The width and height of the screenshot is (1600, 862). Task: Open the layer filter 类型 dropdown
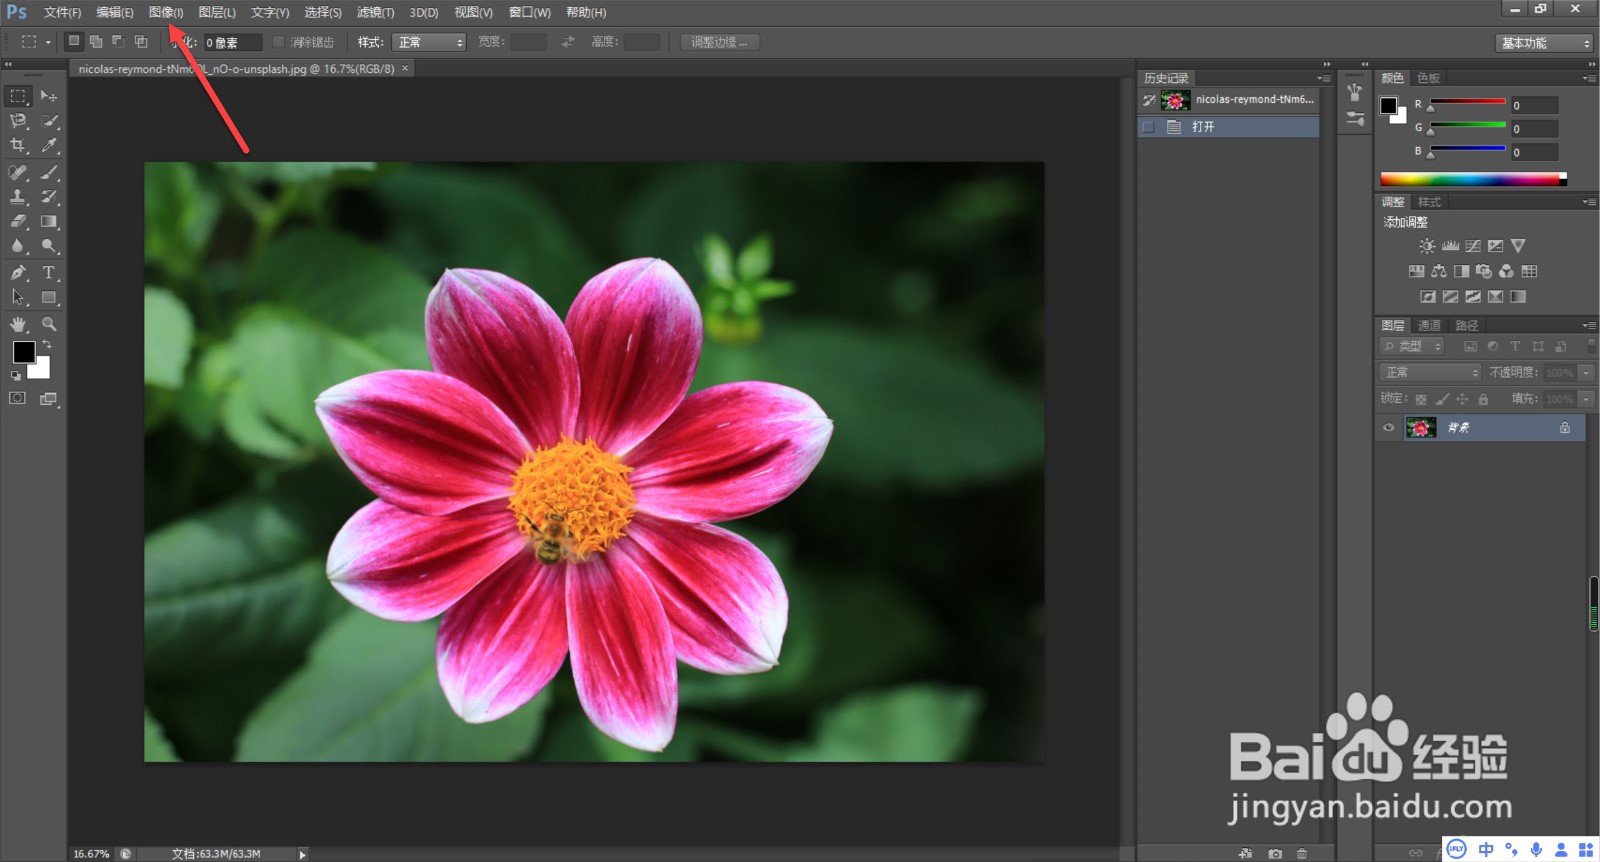[1412, 346]
